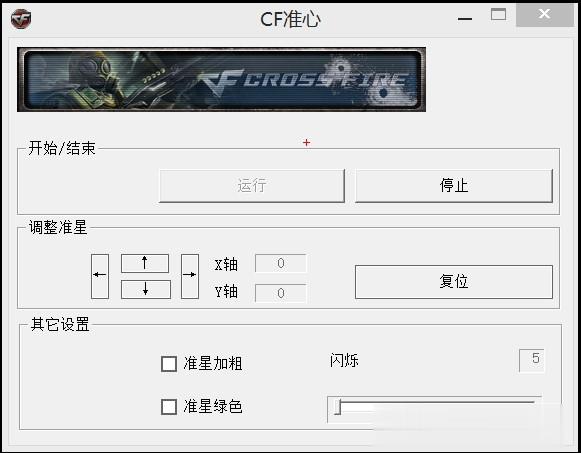Screen dimensions: 581x453
Task: Click the 闪烁 value field showing 5
Action: click(x=532, y=360)
